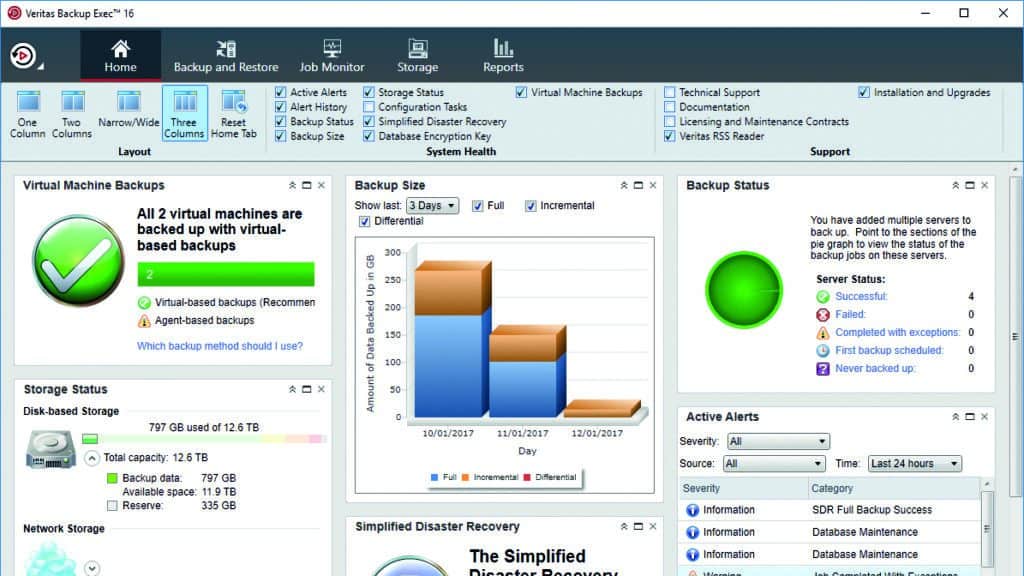The width and height of the screenshot is (1024, 576).
Task: Open the Backup and Restore tab
Action: 226,55
